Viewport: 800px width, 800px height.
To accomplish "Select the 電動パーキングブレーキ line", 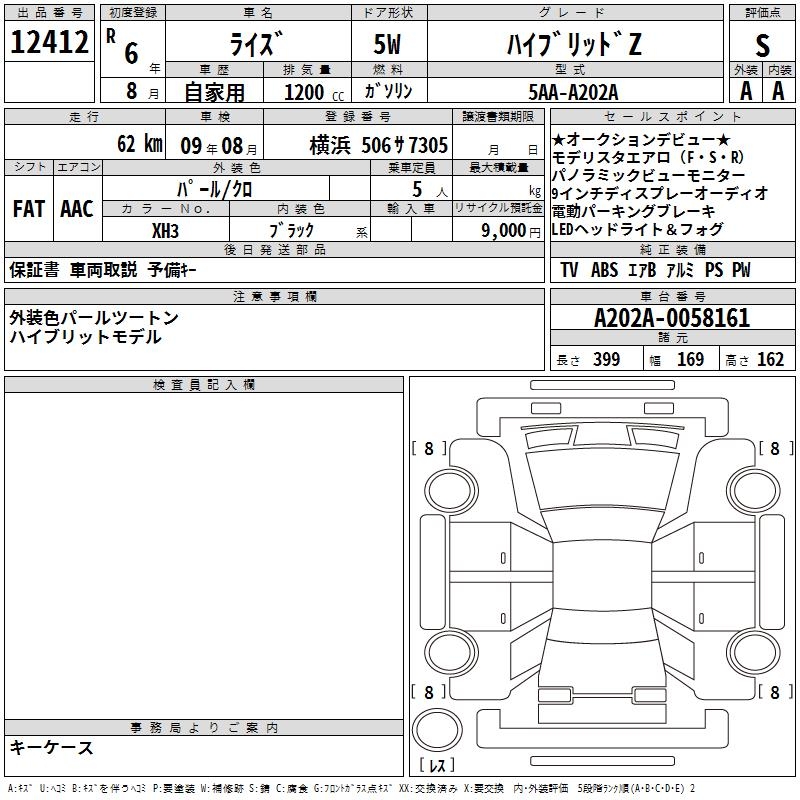I will click(x=634, y=211).
